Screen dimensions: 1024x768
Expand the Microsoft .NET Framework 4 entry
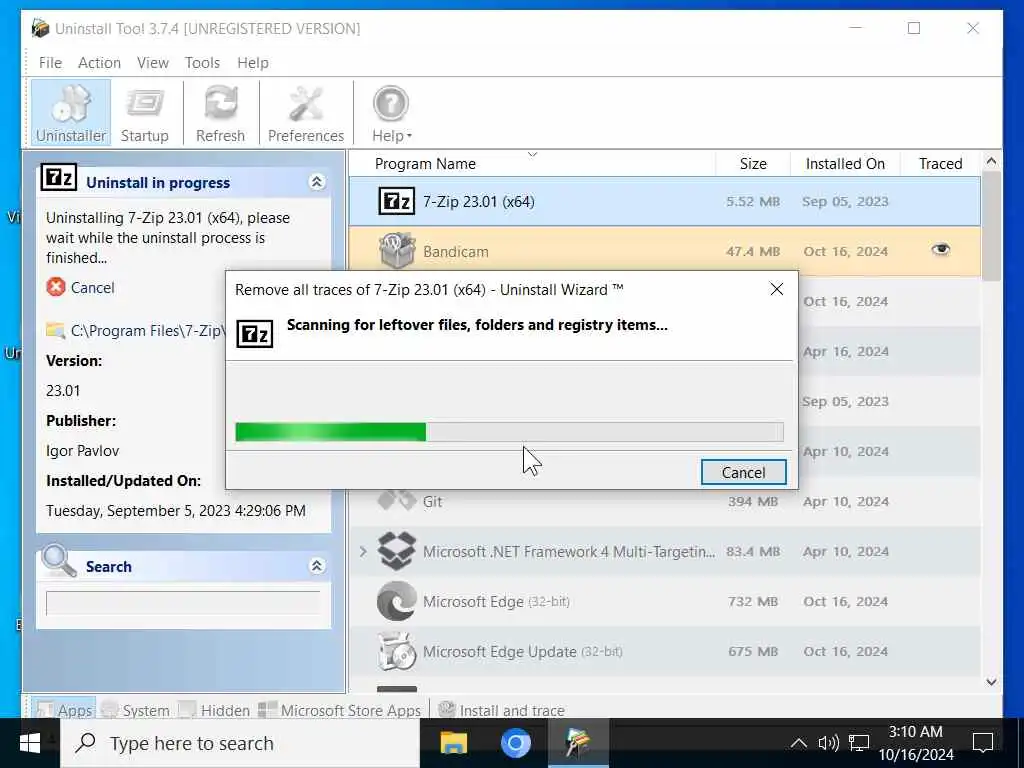pyautogui.click(x=362, y=552)
